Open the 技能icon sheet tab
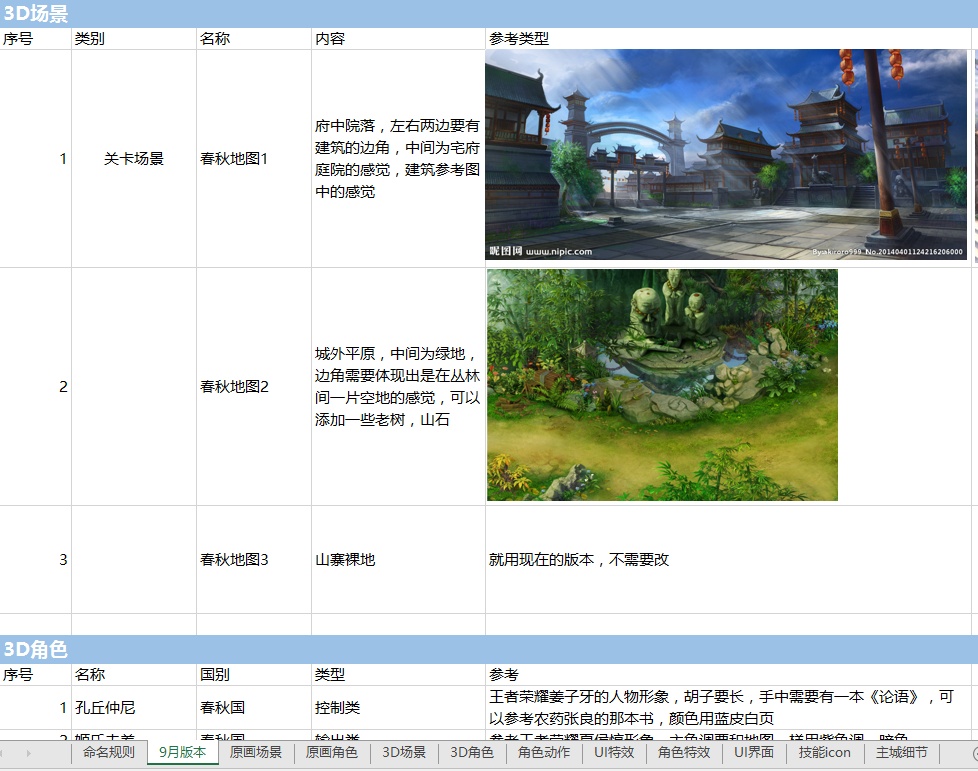Viewport: 978px width, 771px height. (825, 752)
